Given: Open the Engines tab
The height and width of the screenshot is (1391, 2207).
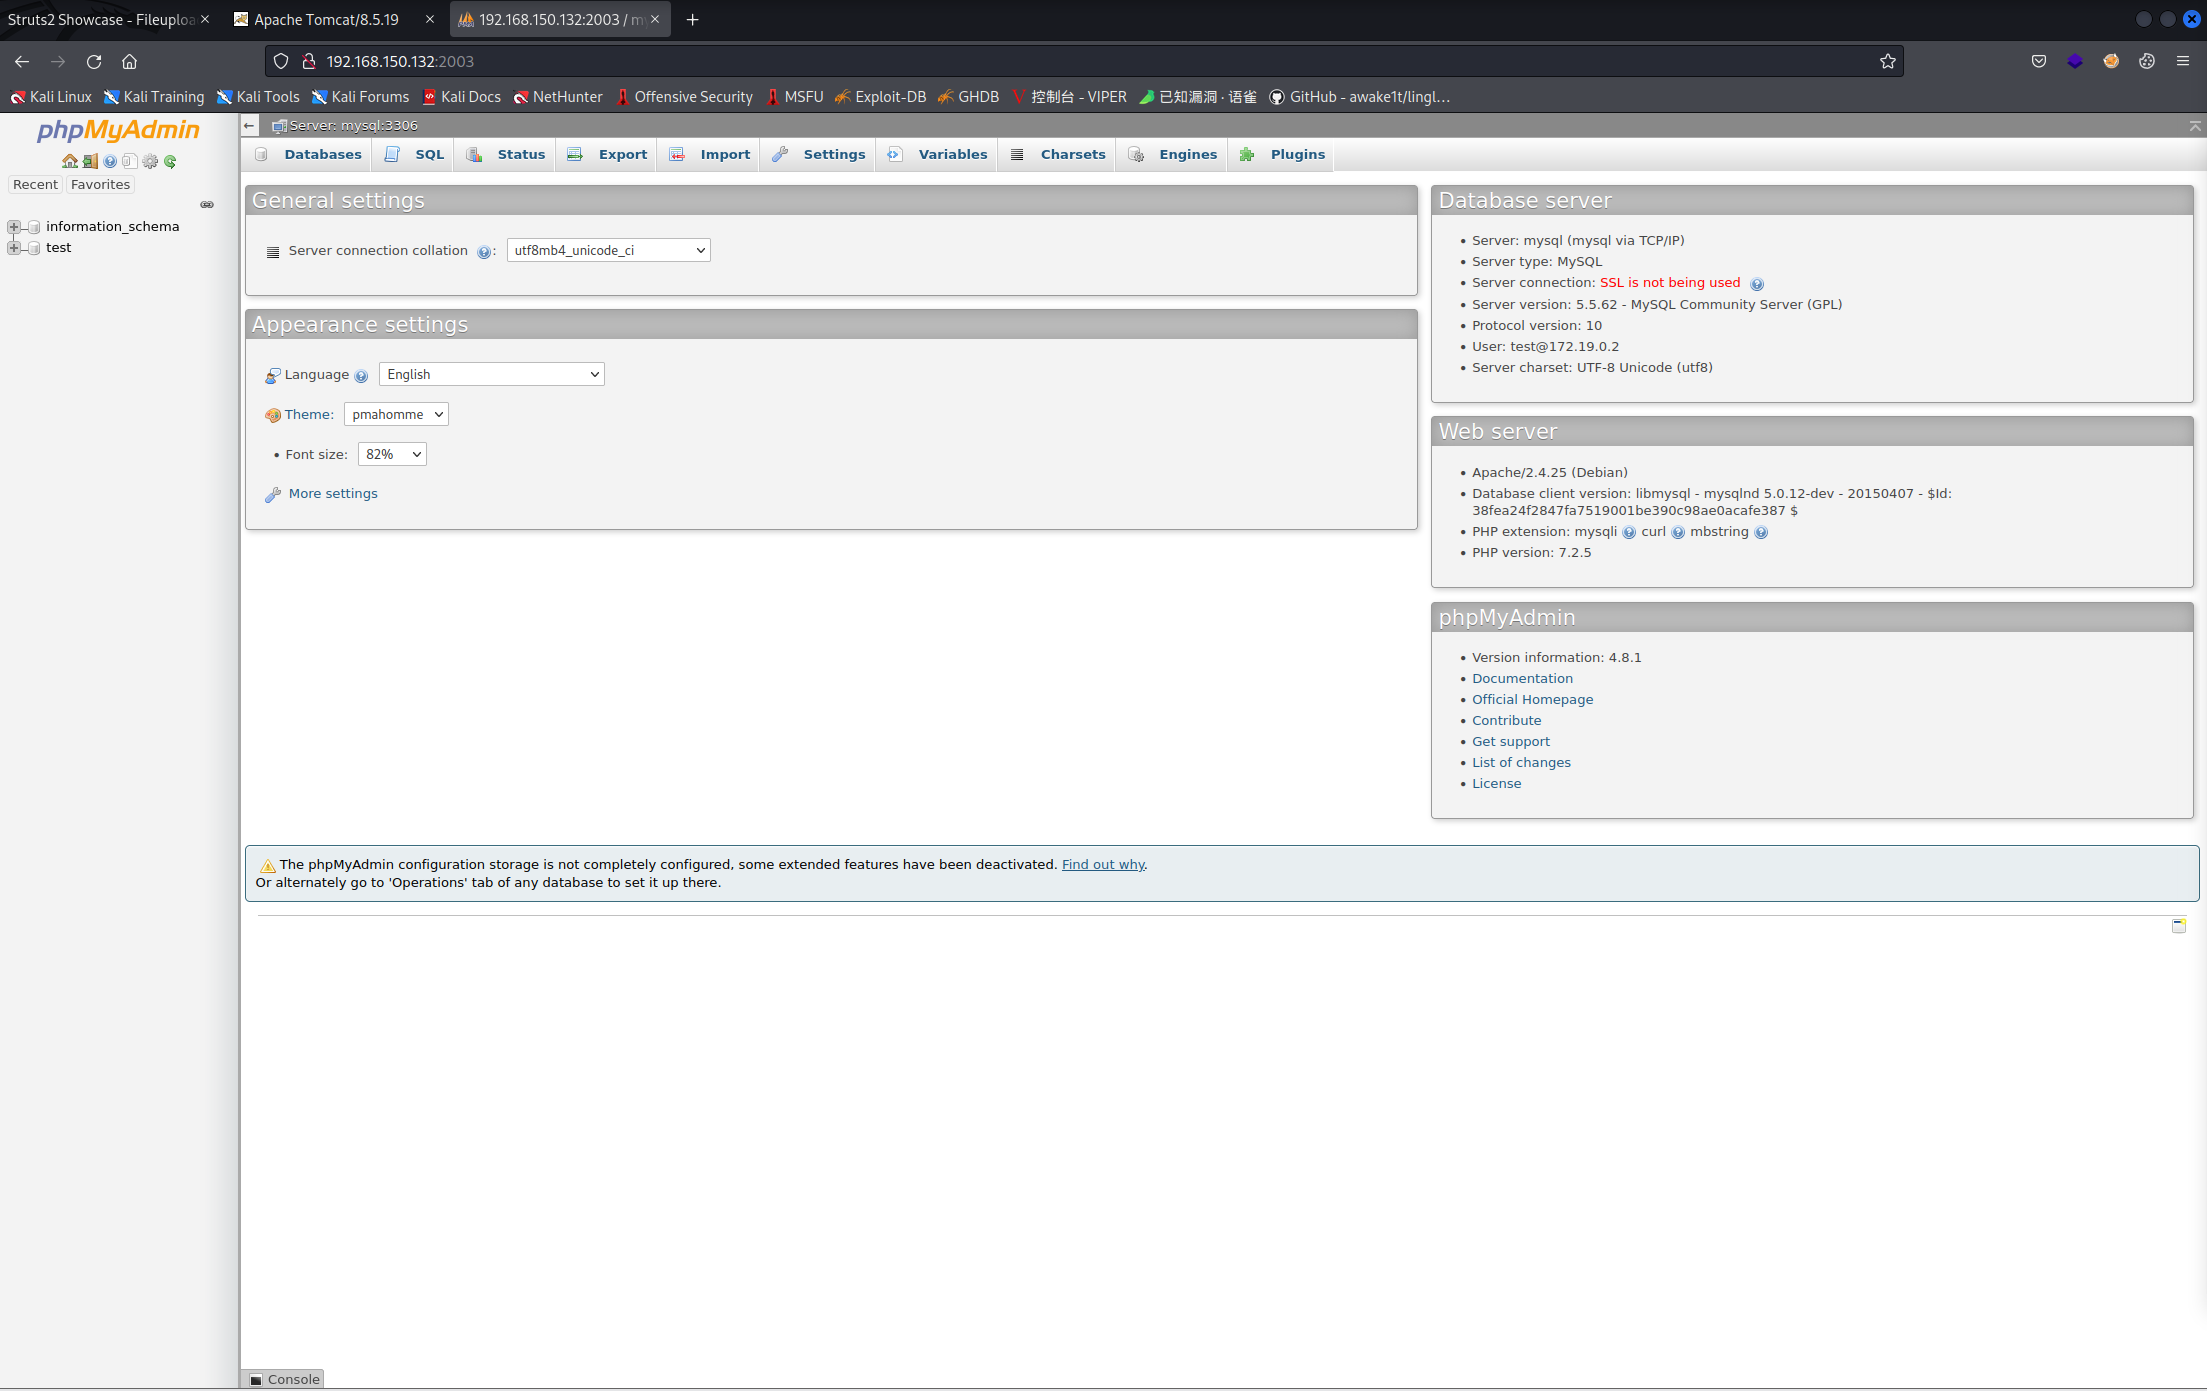Looking at the screenshot, I should (x=1173, y=155).
